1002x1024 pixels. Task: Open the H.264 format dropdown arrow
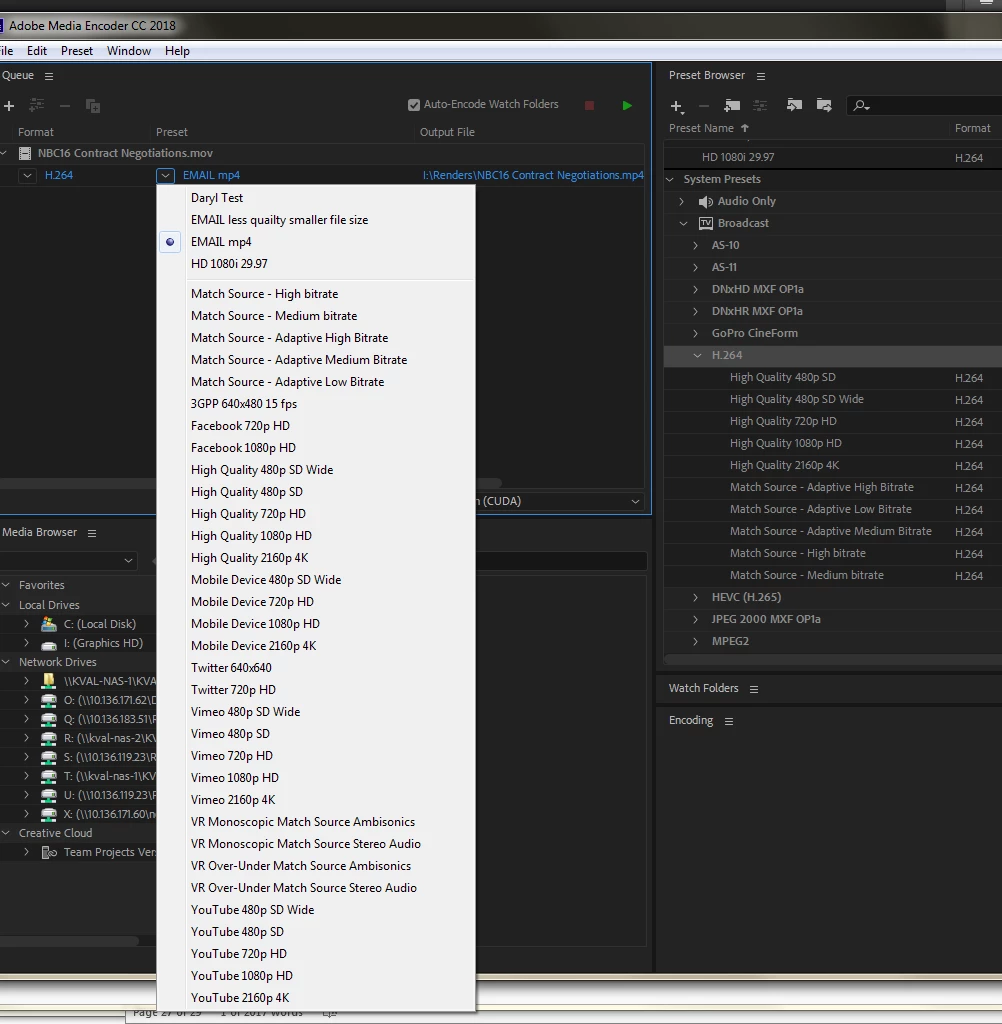tap(27, 175)
